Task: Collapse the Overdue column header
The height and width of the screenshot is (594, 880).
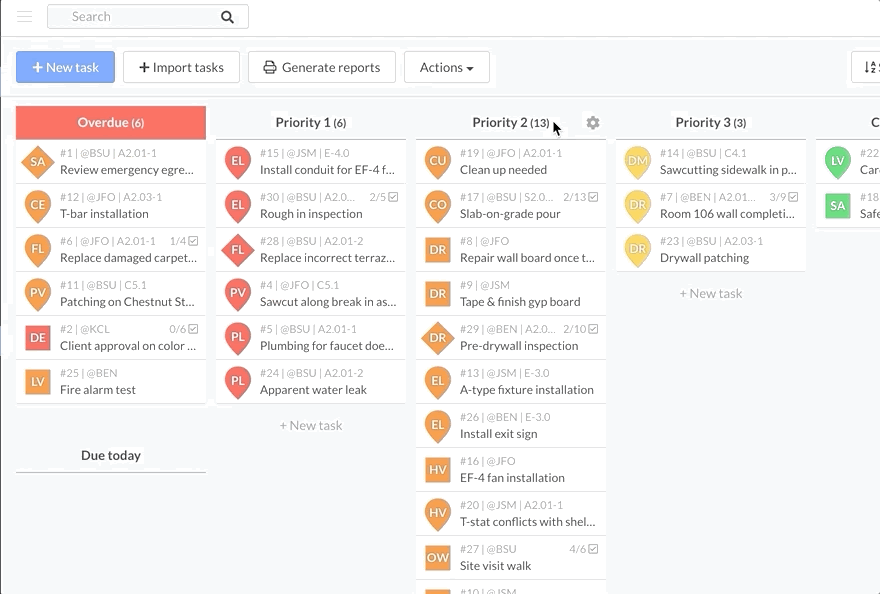Action: (111, 123)
